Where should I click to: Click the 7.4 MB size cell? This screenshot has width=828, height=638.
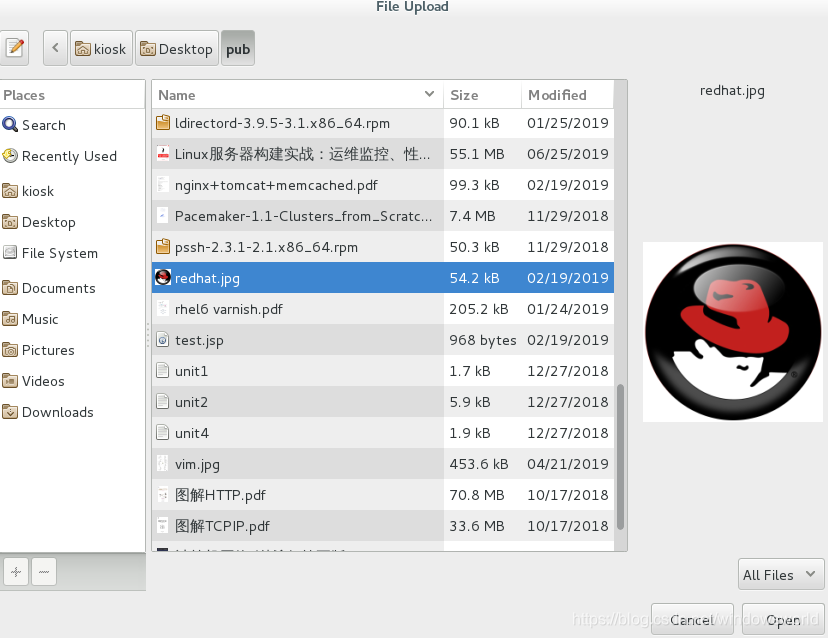pyautogui.click(x=472, y=216)
